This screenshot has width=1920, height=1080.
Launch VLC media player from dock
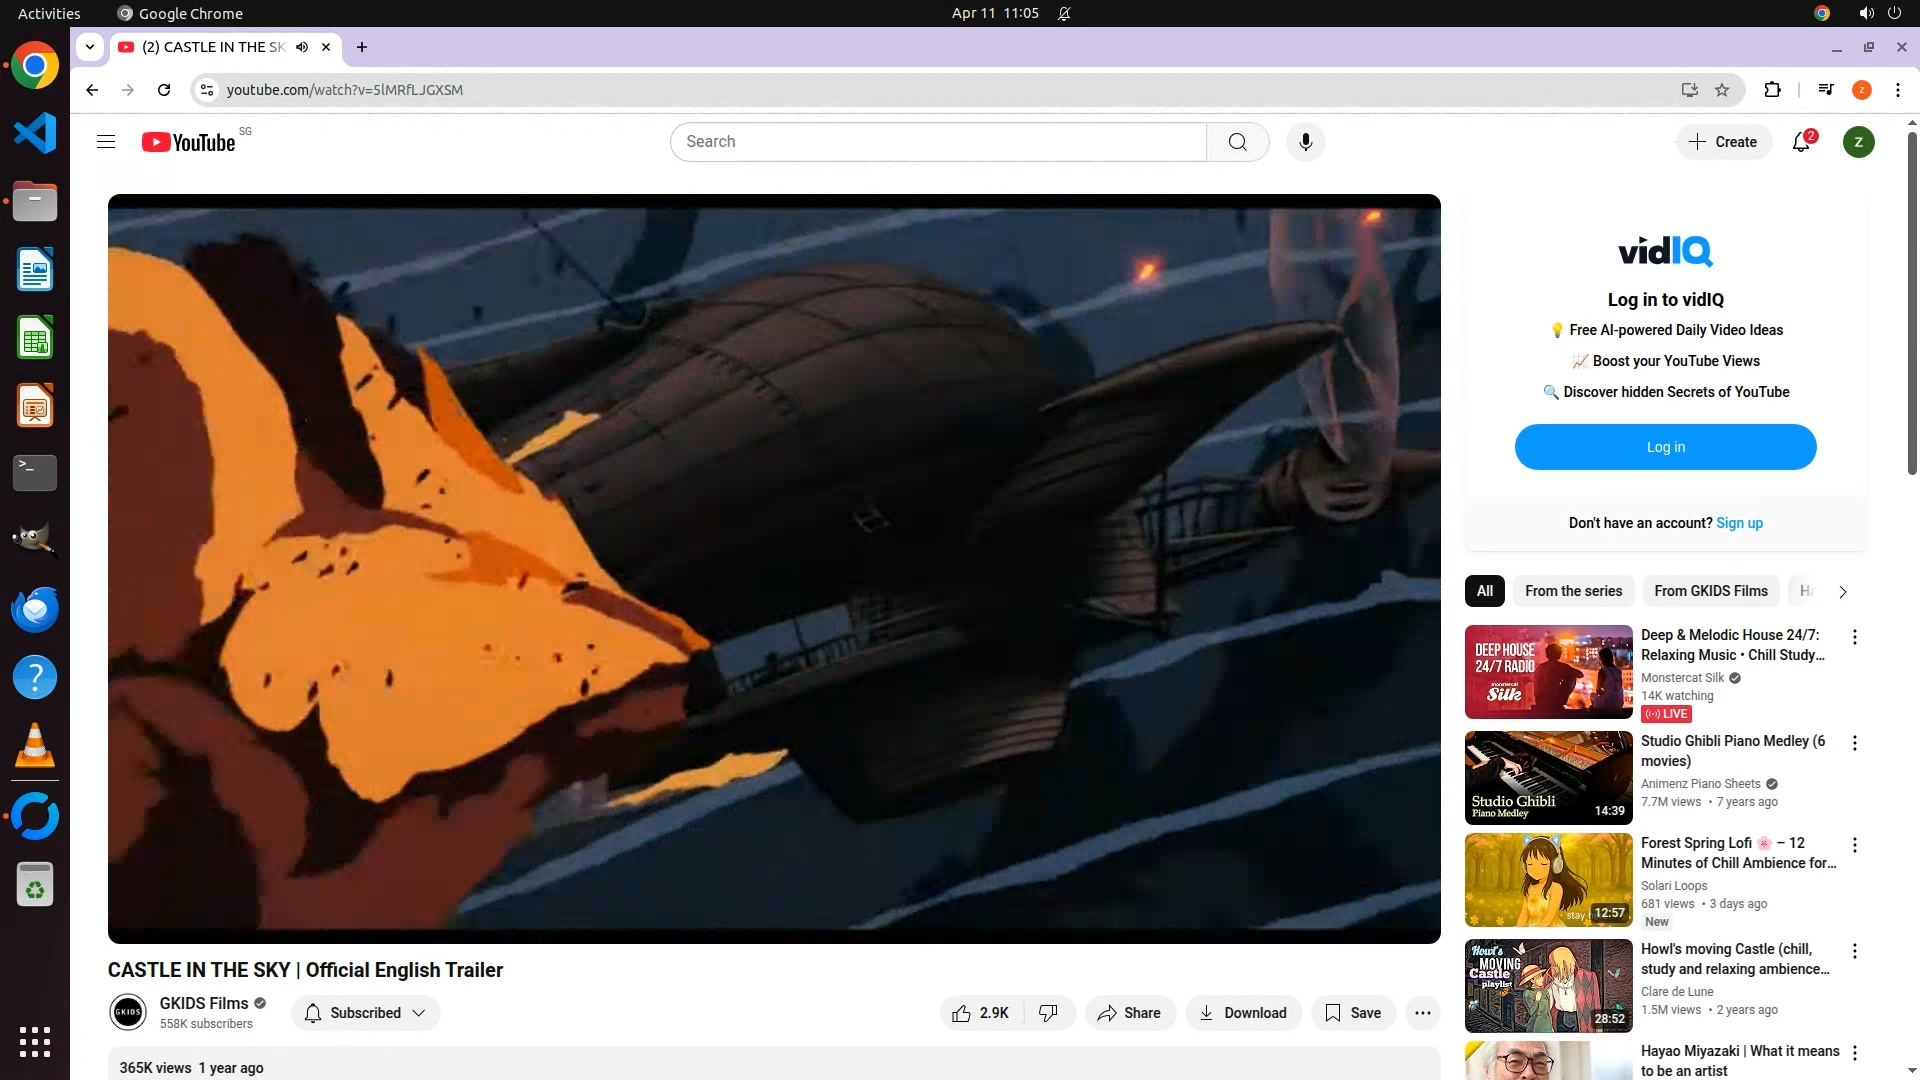(x=35, y=746)
